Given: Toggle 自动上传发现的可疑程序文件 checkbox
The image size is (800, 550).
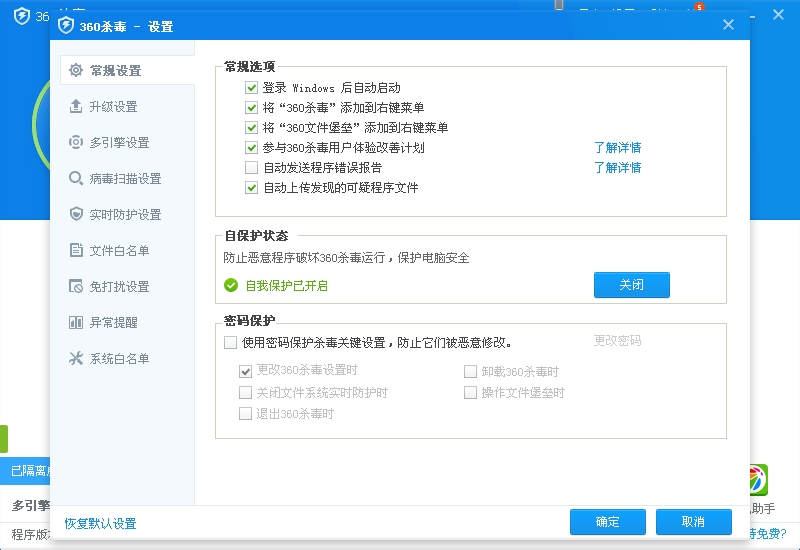Looking at the screenshot, I should click(251, 187).
